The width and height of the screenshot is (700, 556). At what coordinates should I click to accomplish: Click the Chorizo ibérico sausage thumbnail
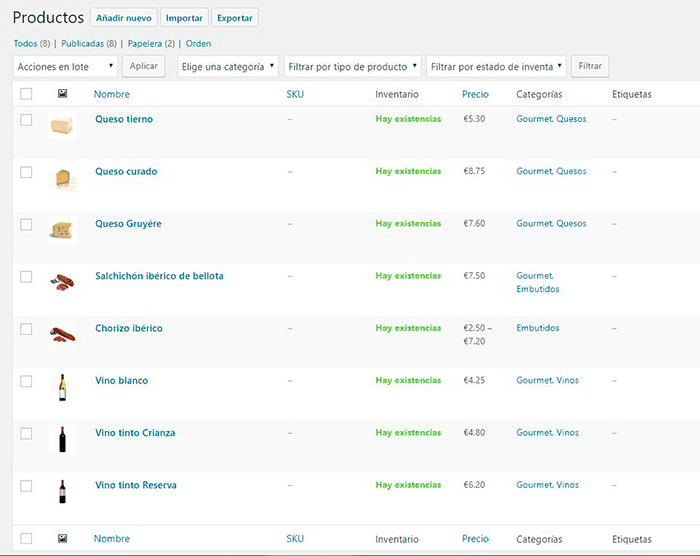[x=62, y=334]
